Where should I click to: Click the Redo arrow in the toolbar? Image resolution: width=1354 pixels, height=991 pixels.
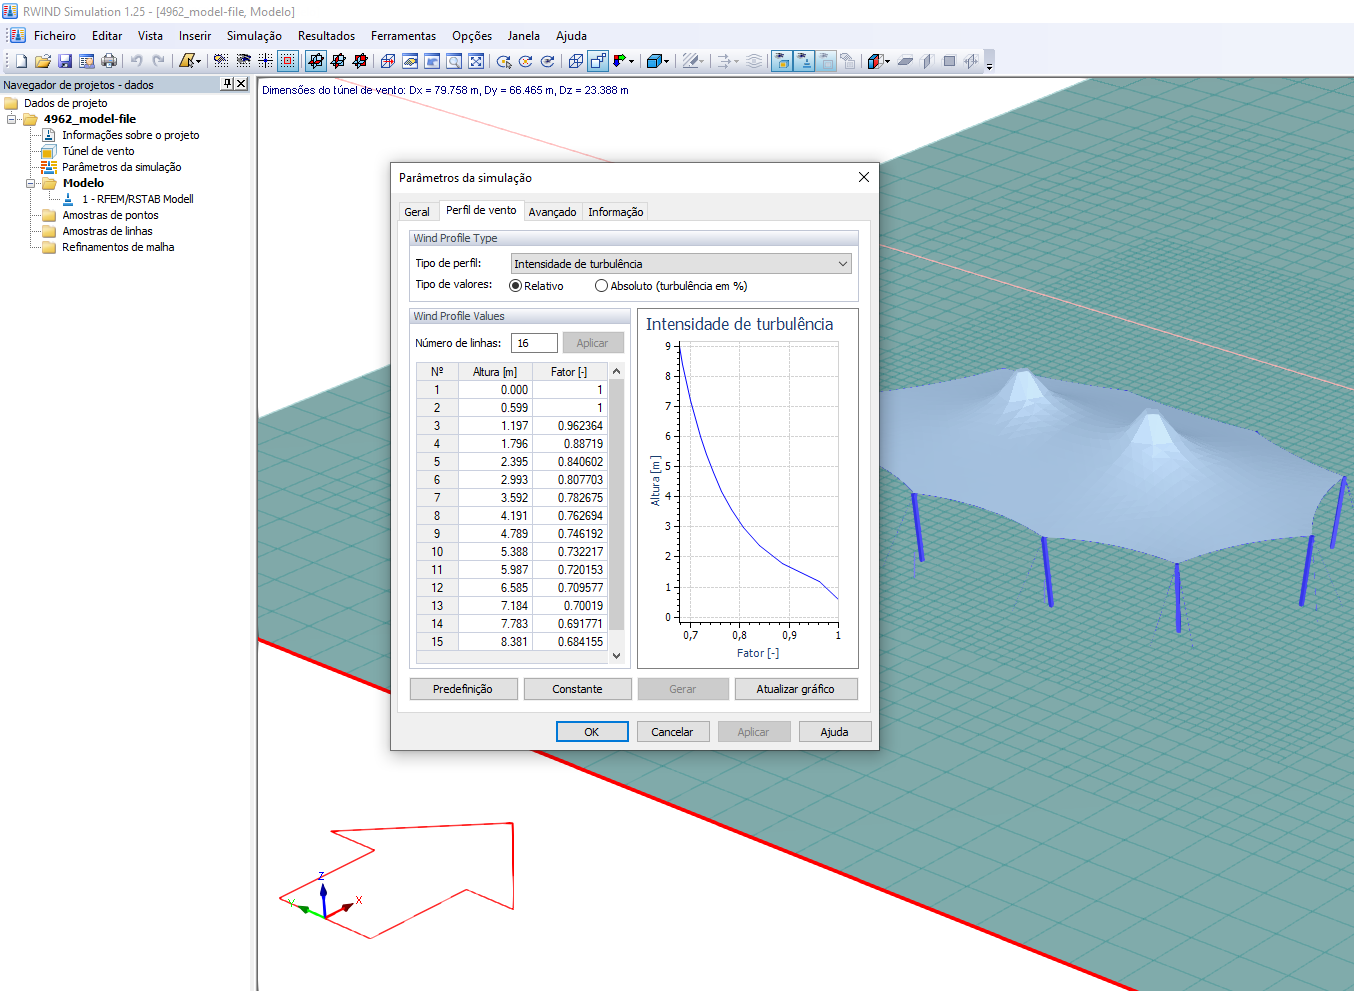tap(159, 61)
